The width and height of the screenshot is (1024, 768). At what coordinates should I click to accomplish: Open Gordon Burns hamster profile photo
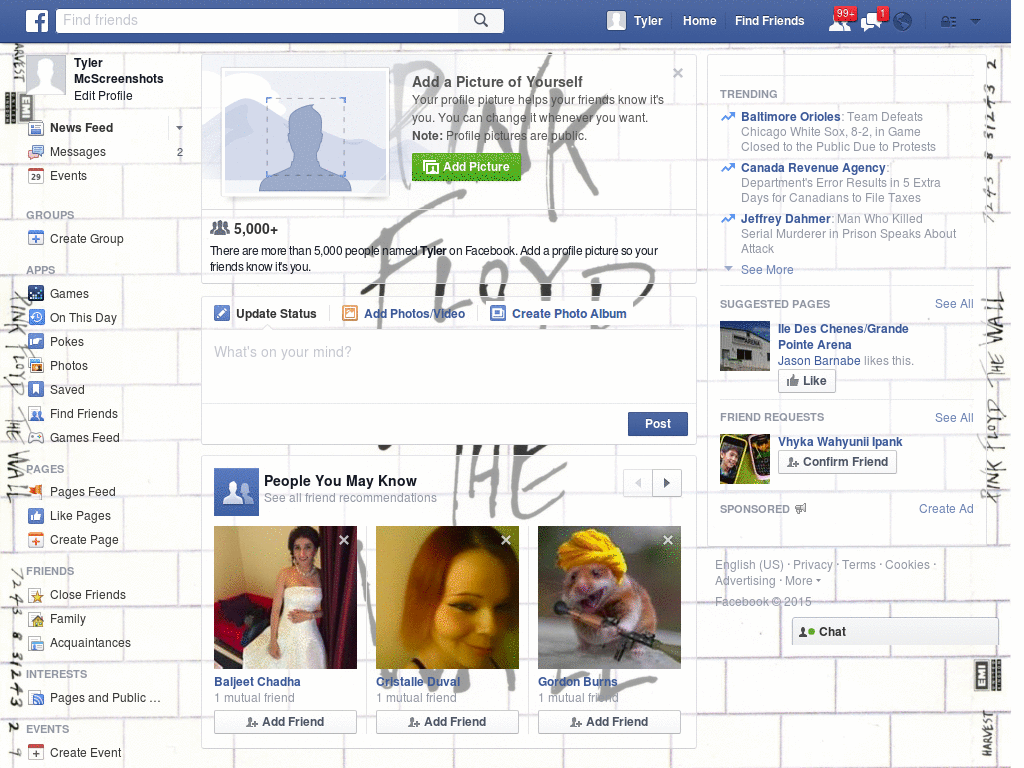pos(609,598)
